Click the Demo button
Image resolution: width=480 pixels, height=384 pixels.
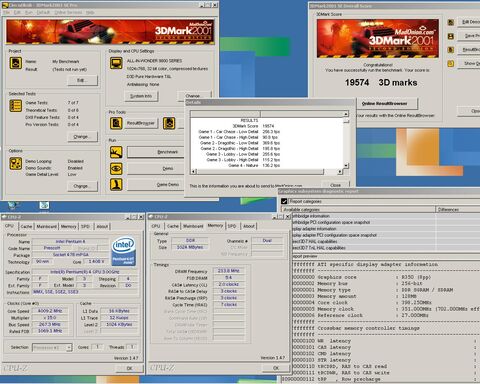[x=156, y=168]
